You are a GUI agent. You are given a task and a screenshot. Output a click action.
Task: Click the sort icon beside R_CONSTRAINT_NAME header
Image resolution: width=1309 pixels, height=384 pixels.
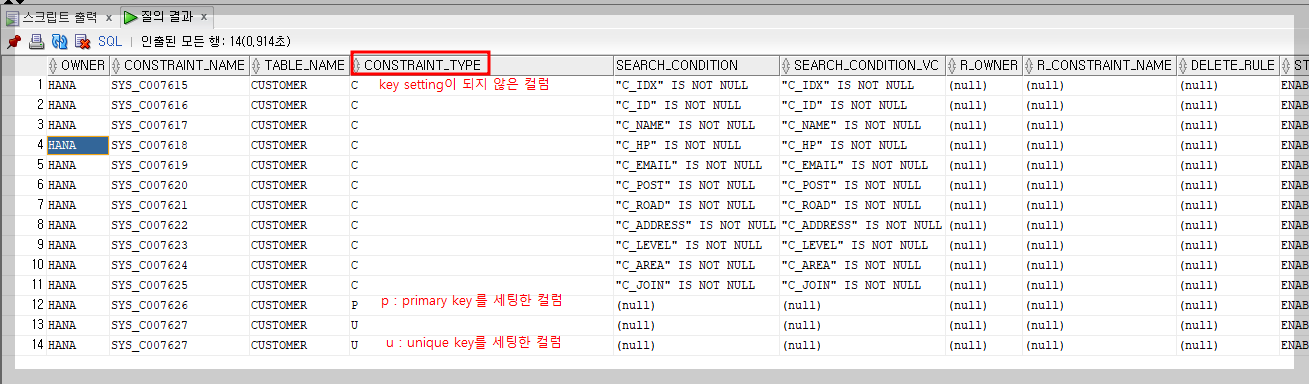(x=1030, y=65)
